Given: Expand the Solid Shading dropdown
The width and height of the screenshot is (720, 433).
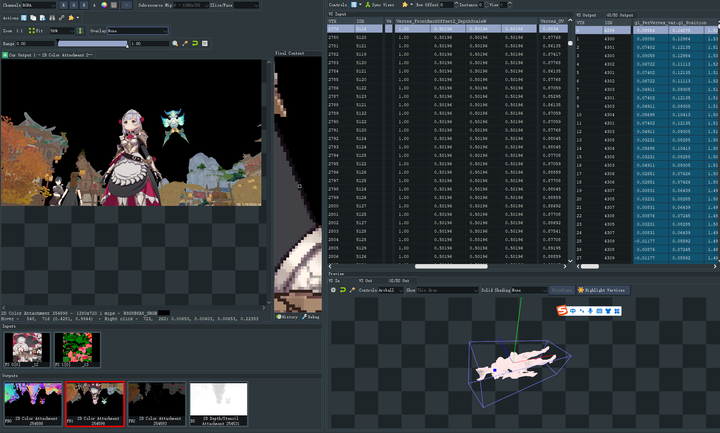Looking at the screenshot, I should coord(529,290).
